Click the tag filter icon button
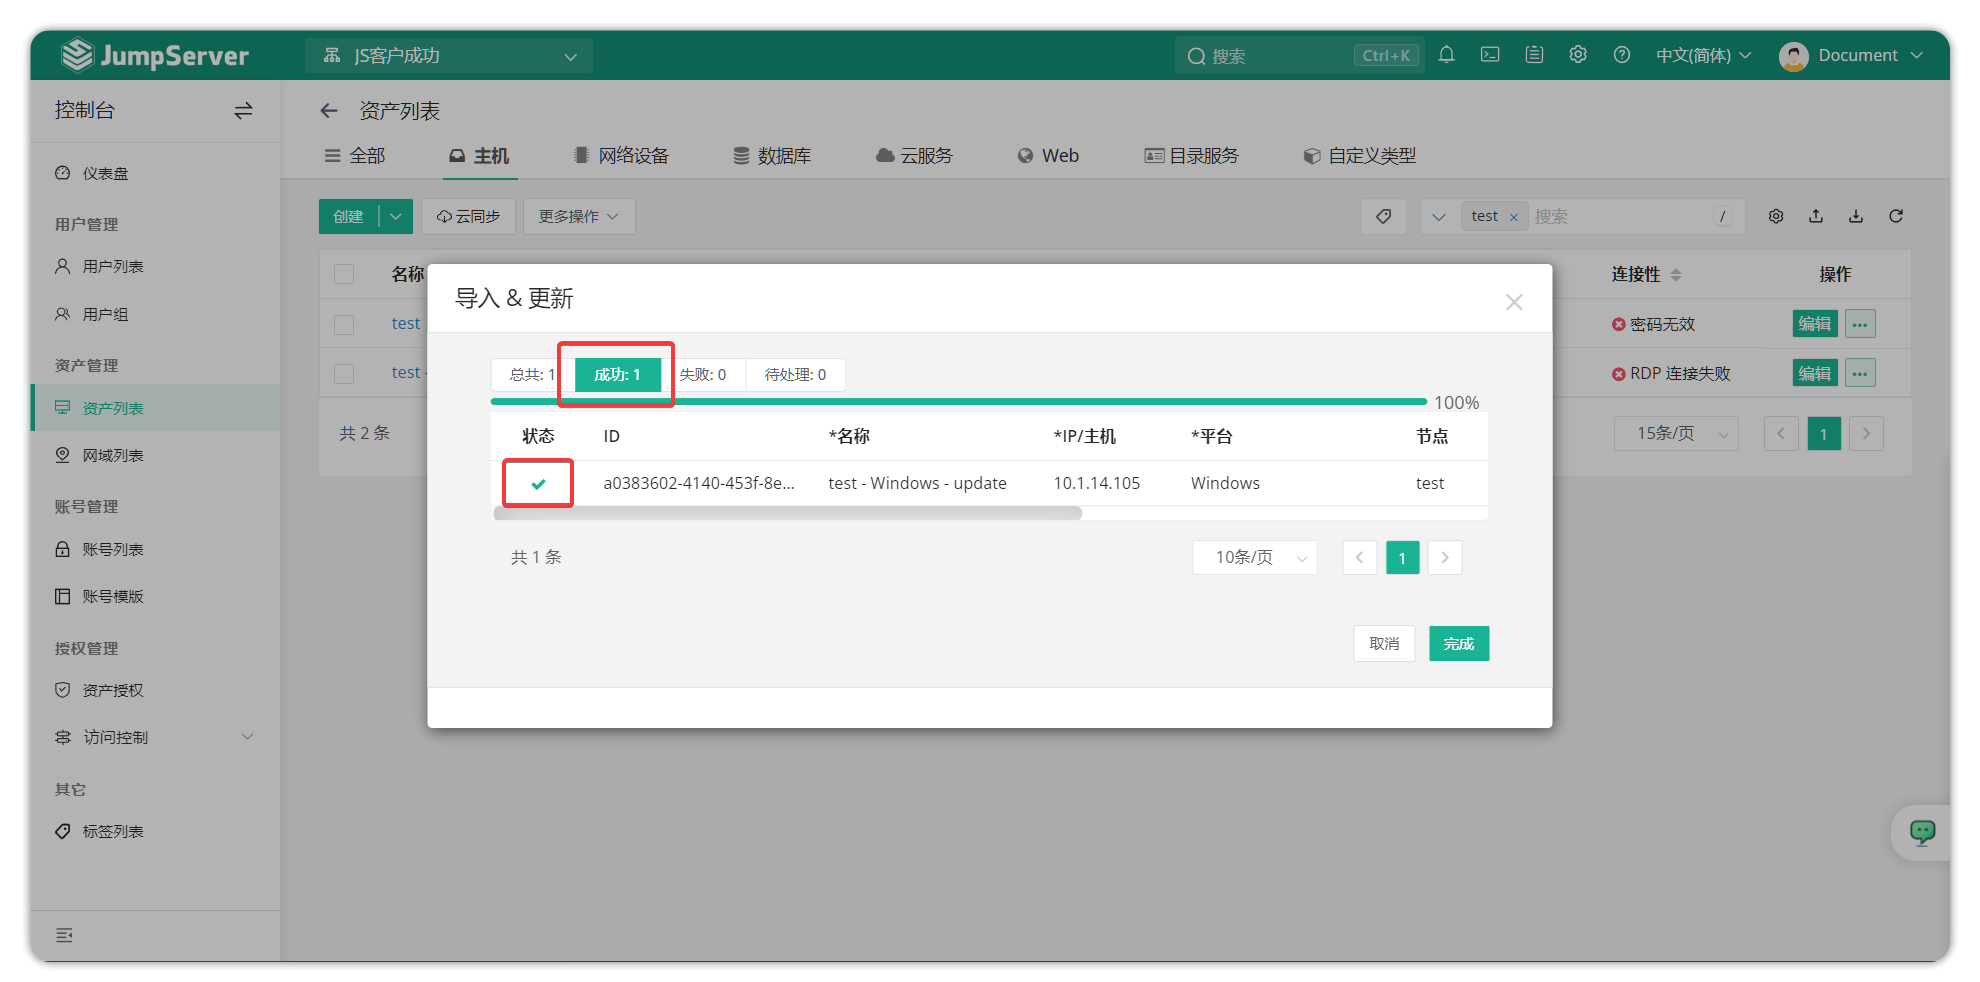This screenshot has width=1980, height=982. (x=1384, y=216)
